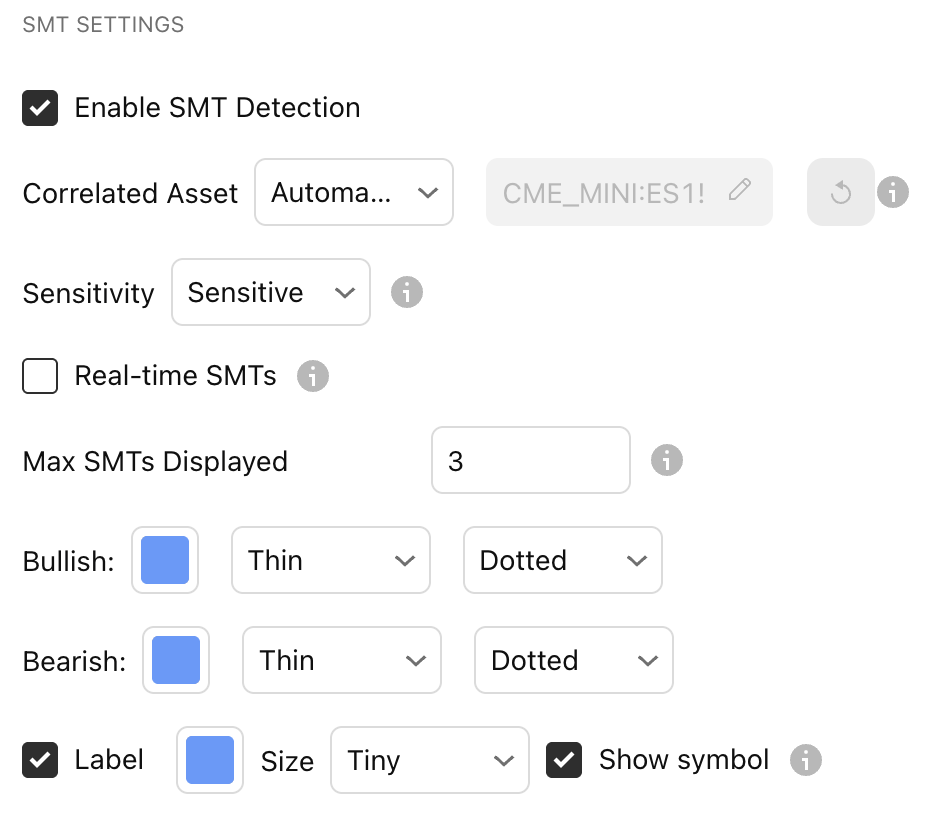Open the label Size Tiny dropdown

[429, 760]
